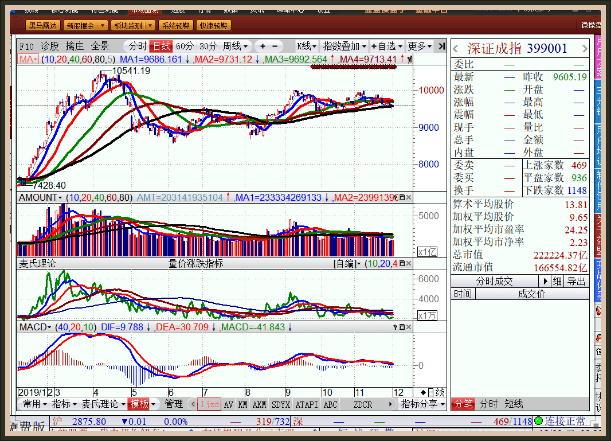Viewport: 611px width, 441px height.
Task: Select the APC indicator tab
Action: click(330, 404)
